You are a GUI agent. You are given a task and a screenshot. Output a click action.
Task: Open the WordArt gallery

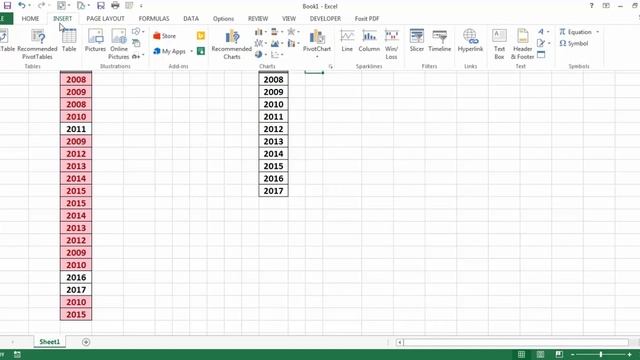tap(543, 31)
